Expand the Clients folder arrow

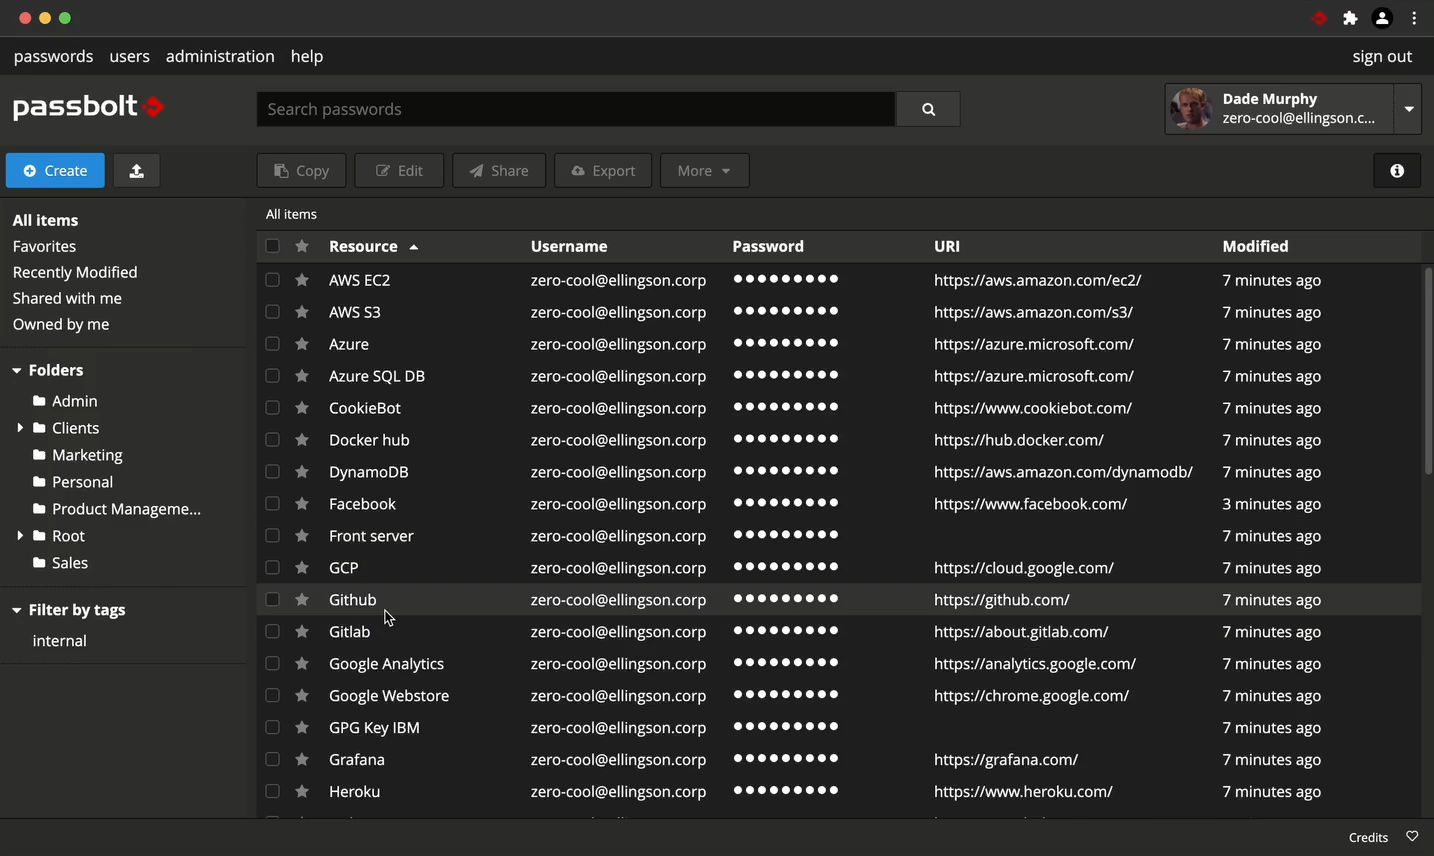[x=20, y=428]
